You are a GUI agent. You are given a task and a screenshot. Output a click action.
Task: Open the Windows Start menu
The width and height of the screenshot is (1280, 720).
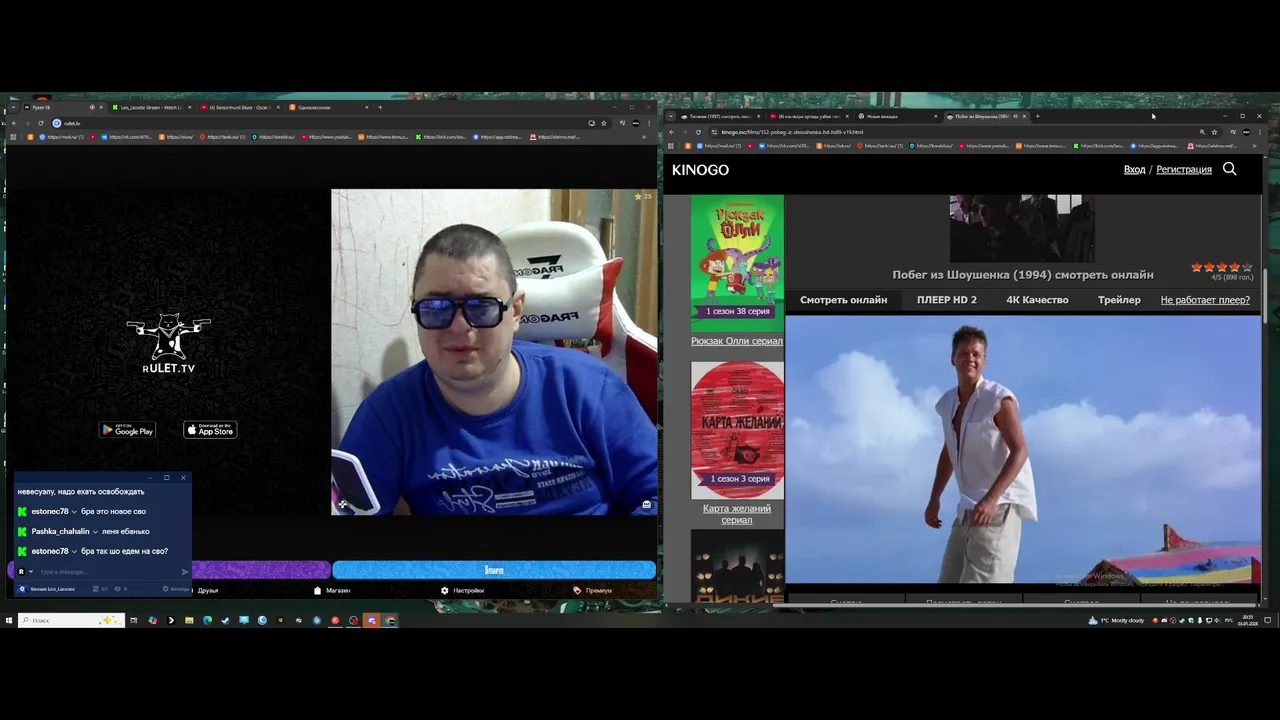tap(9, 620)
